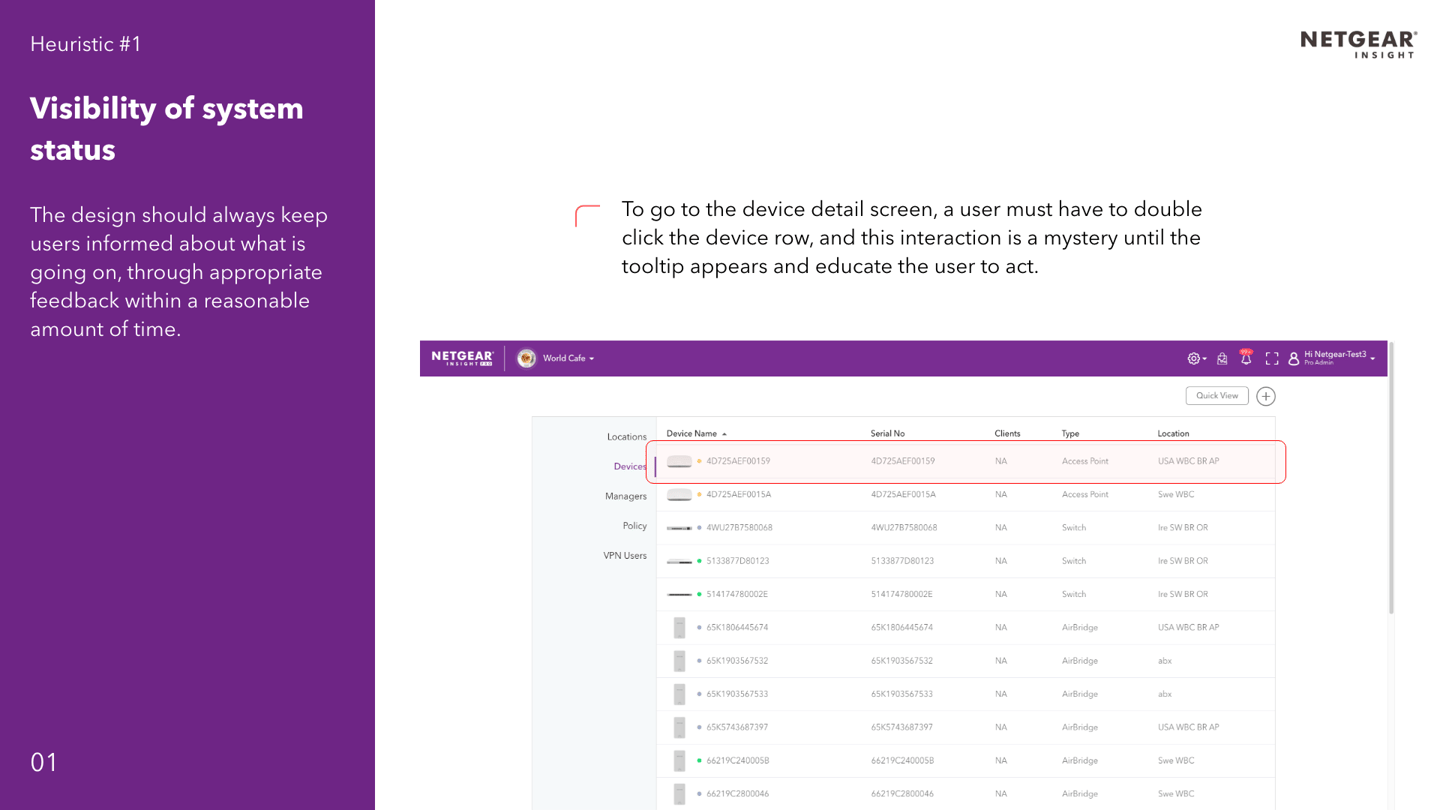Click AirBridge type for 65K1903567533
The image size is (1440, 810).
tap(1080, 694)
